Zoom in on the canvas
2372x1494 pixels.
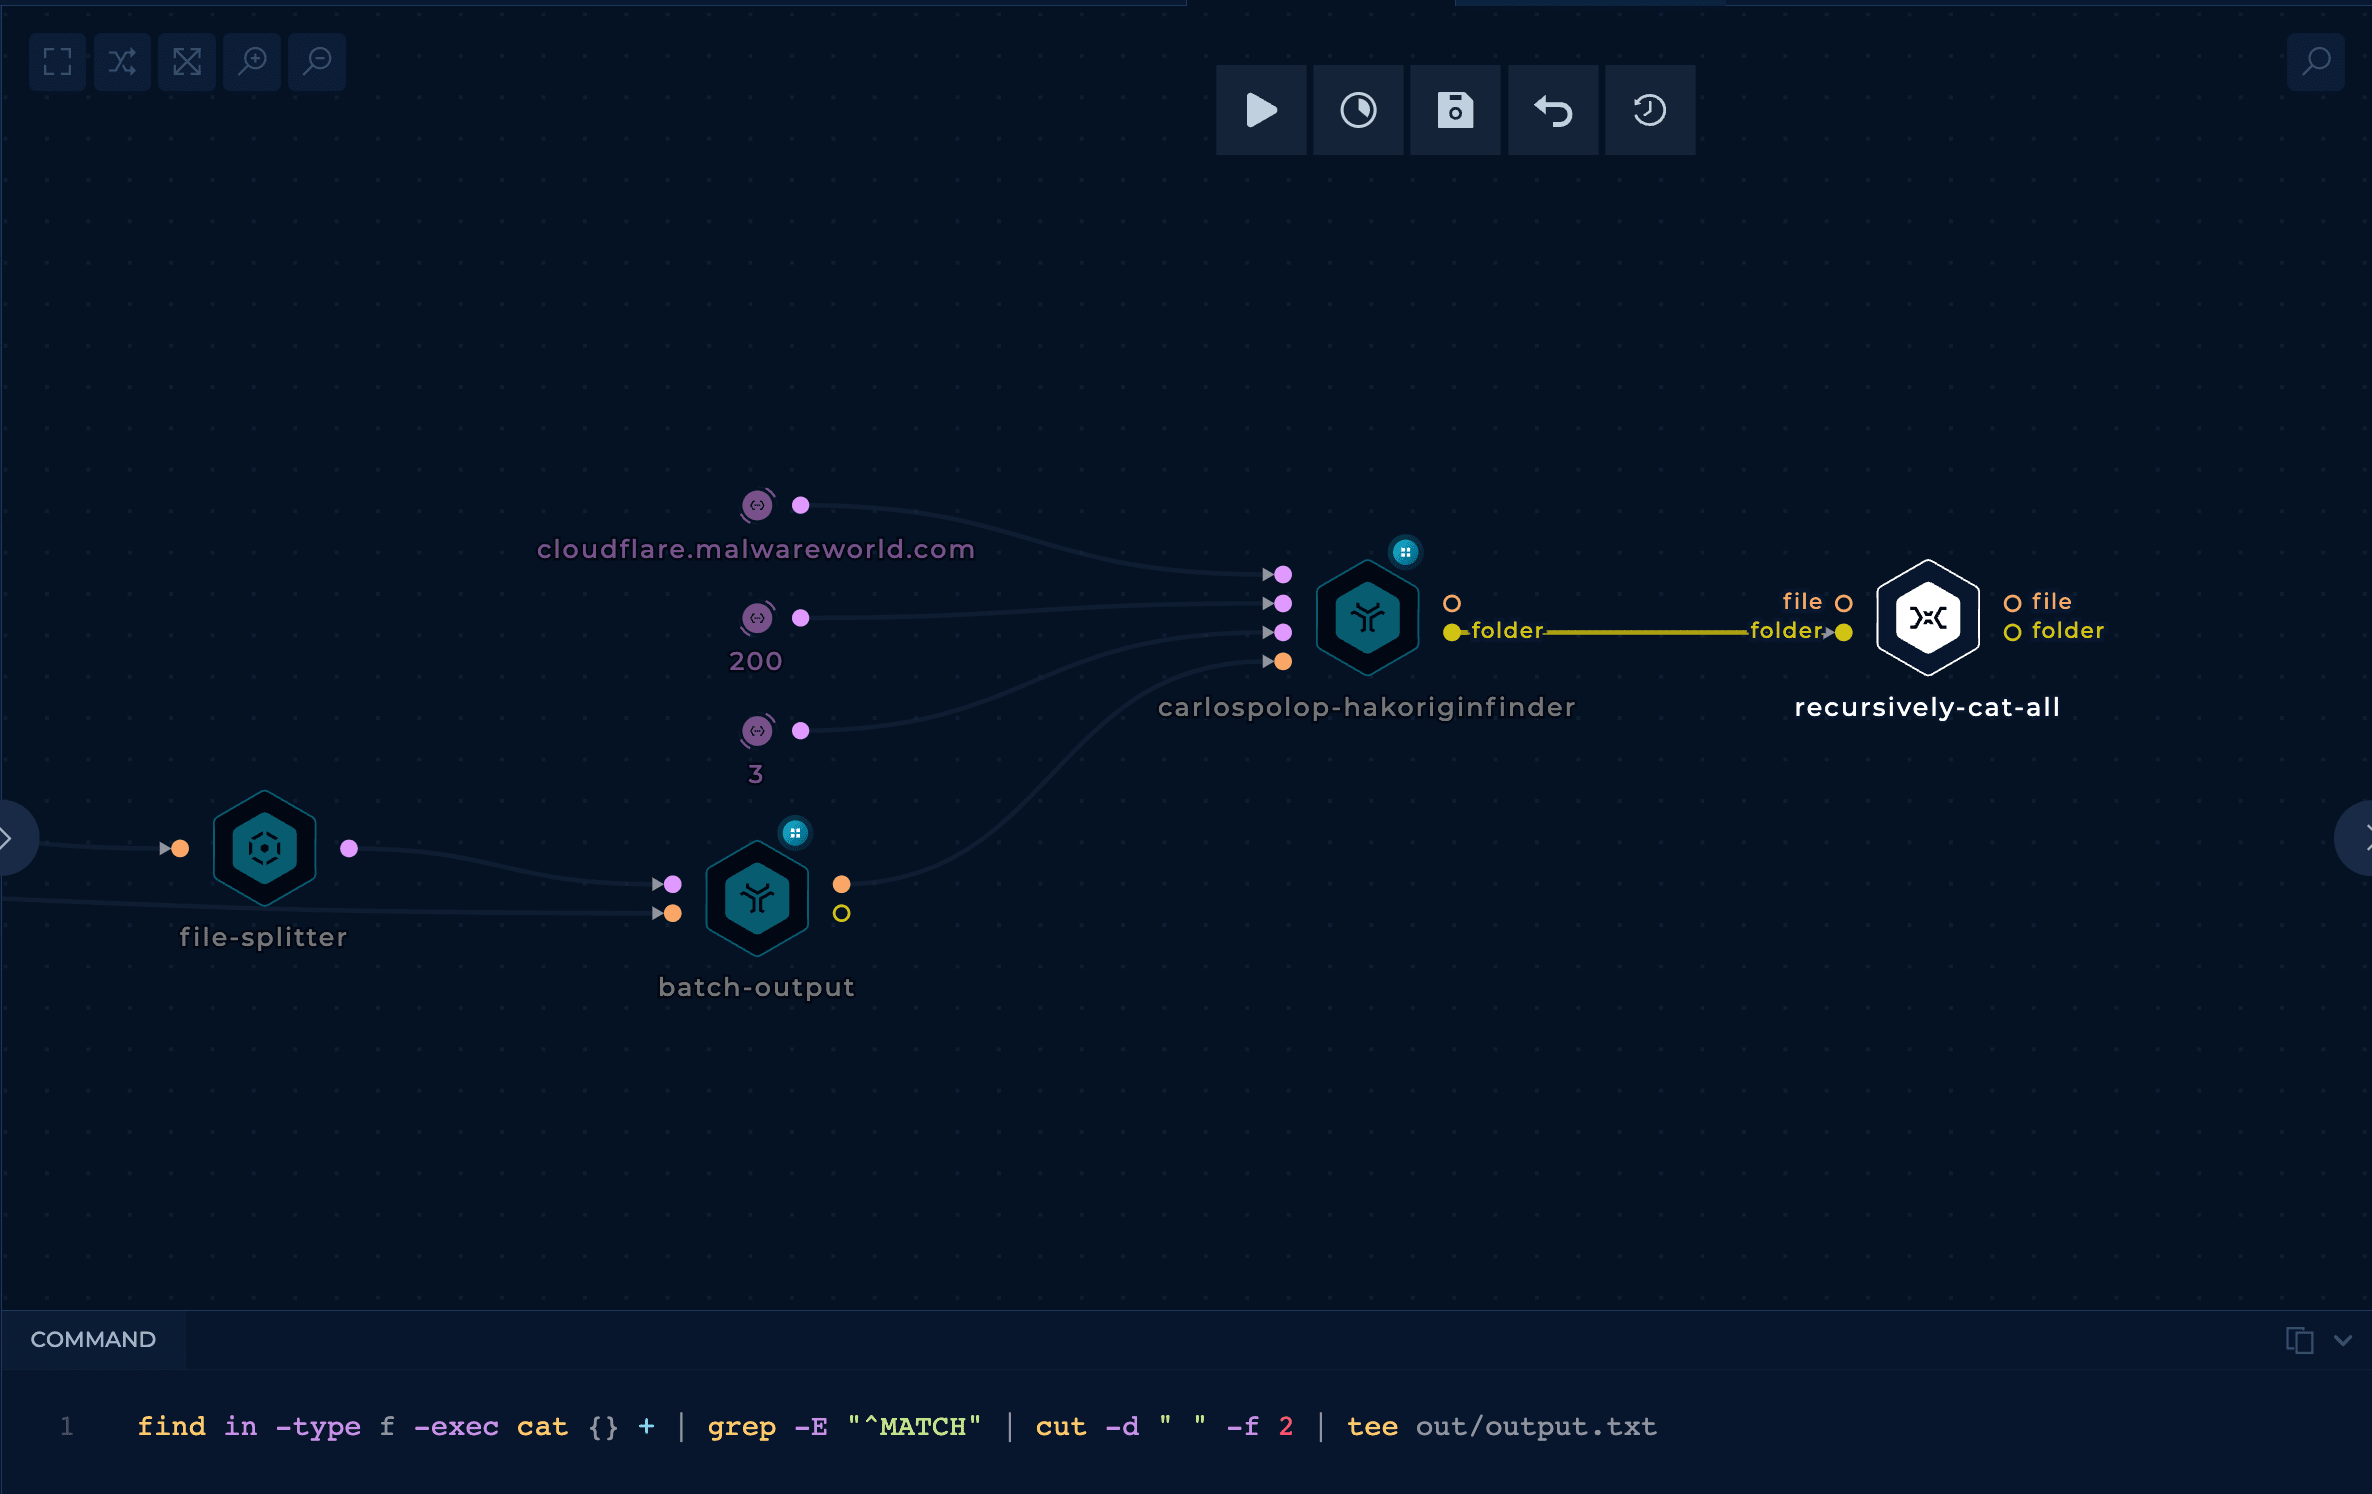(252, 62)
